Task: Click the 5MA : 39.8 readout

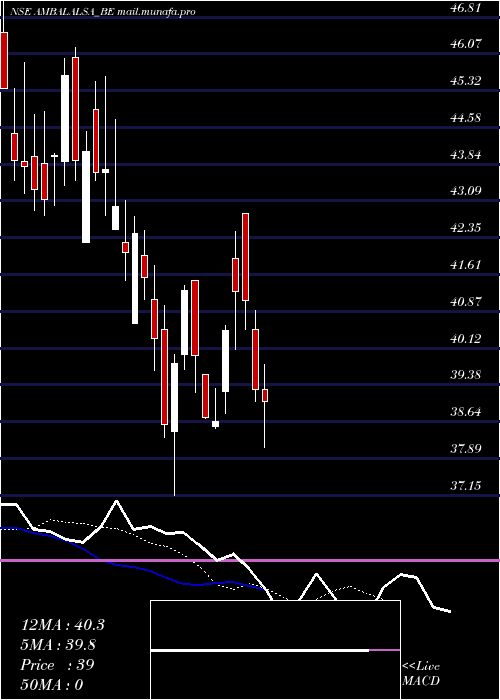Action: click(x=58, y=645)
